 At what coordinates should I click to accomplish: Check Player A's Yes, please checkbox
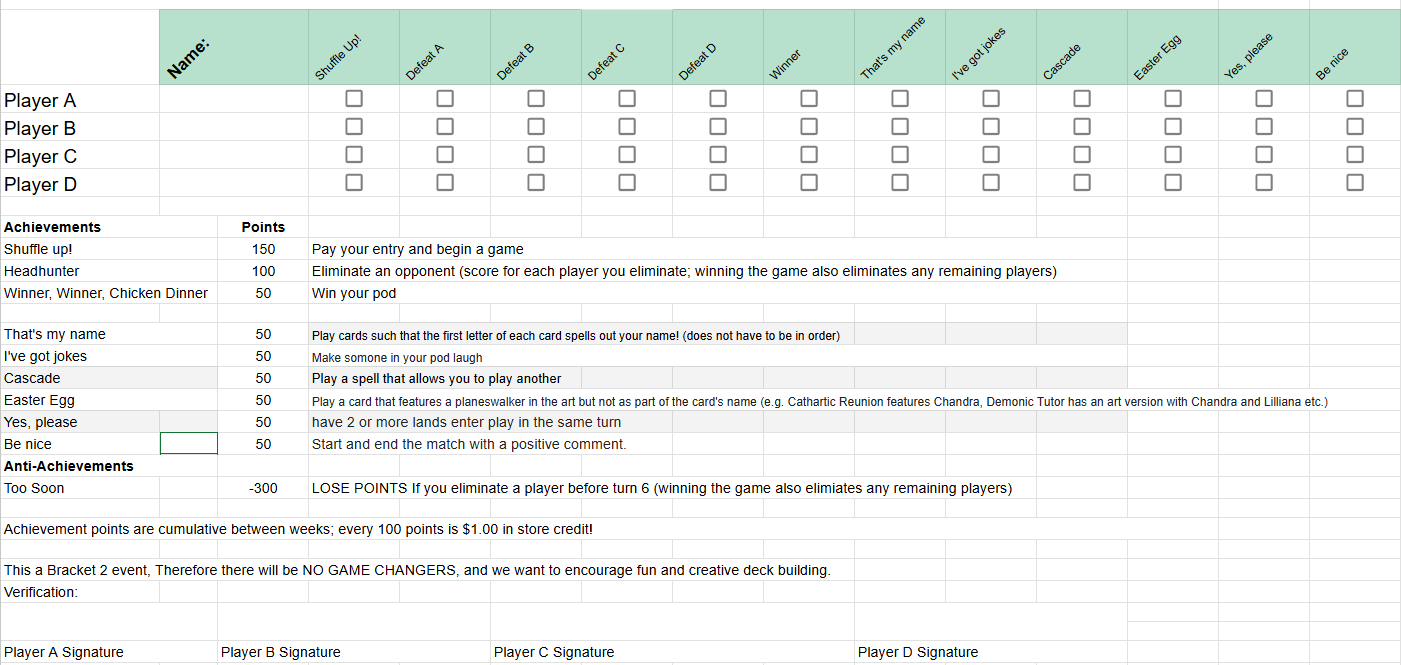(x=1264, y=98)
